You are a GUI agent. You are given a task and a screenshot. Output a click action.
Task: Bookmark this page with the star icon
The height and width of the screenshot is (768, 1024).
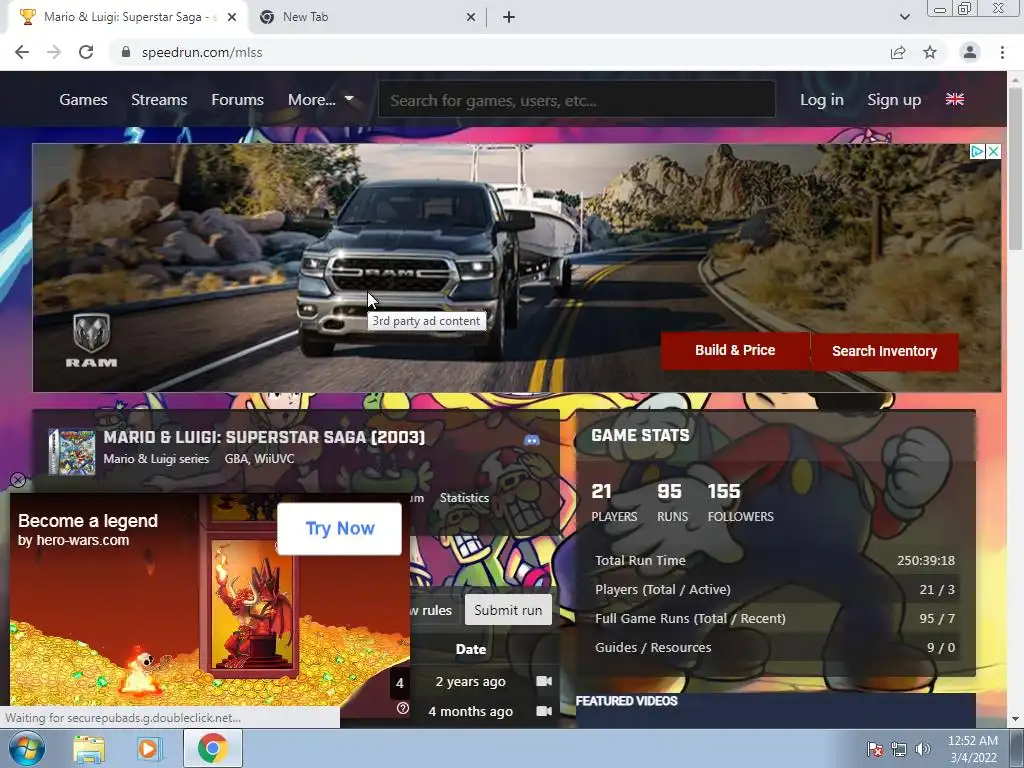point(930,52)
